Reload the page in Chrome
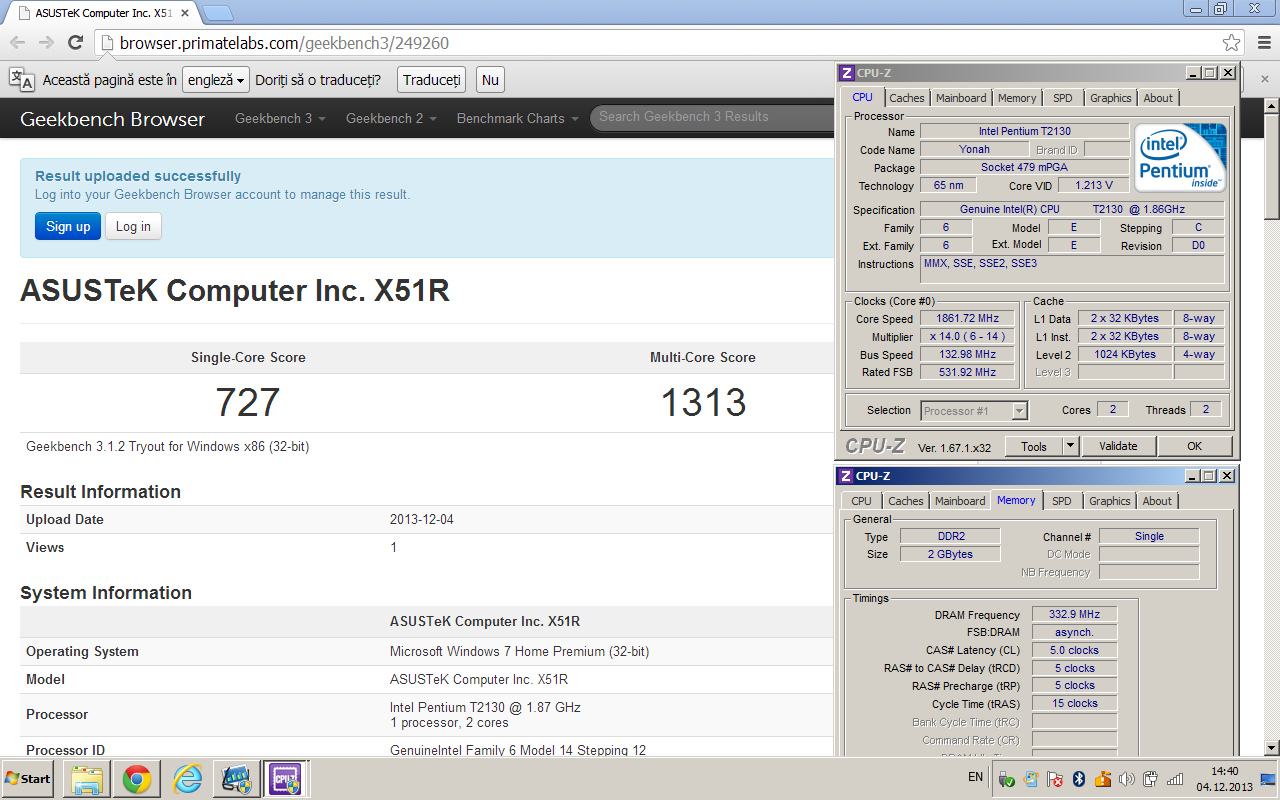This screenshot has width=1280, height=800. click(75, 42)
